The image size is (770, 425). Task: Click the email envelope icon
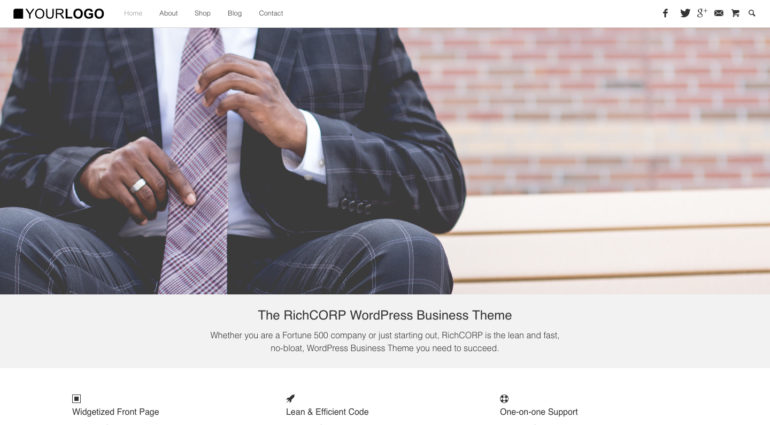(718, 13)
